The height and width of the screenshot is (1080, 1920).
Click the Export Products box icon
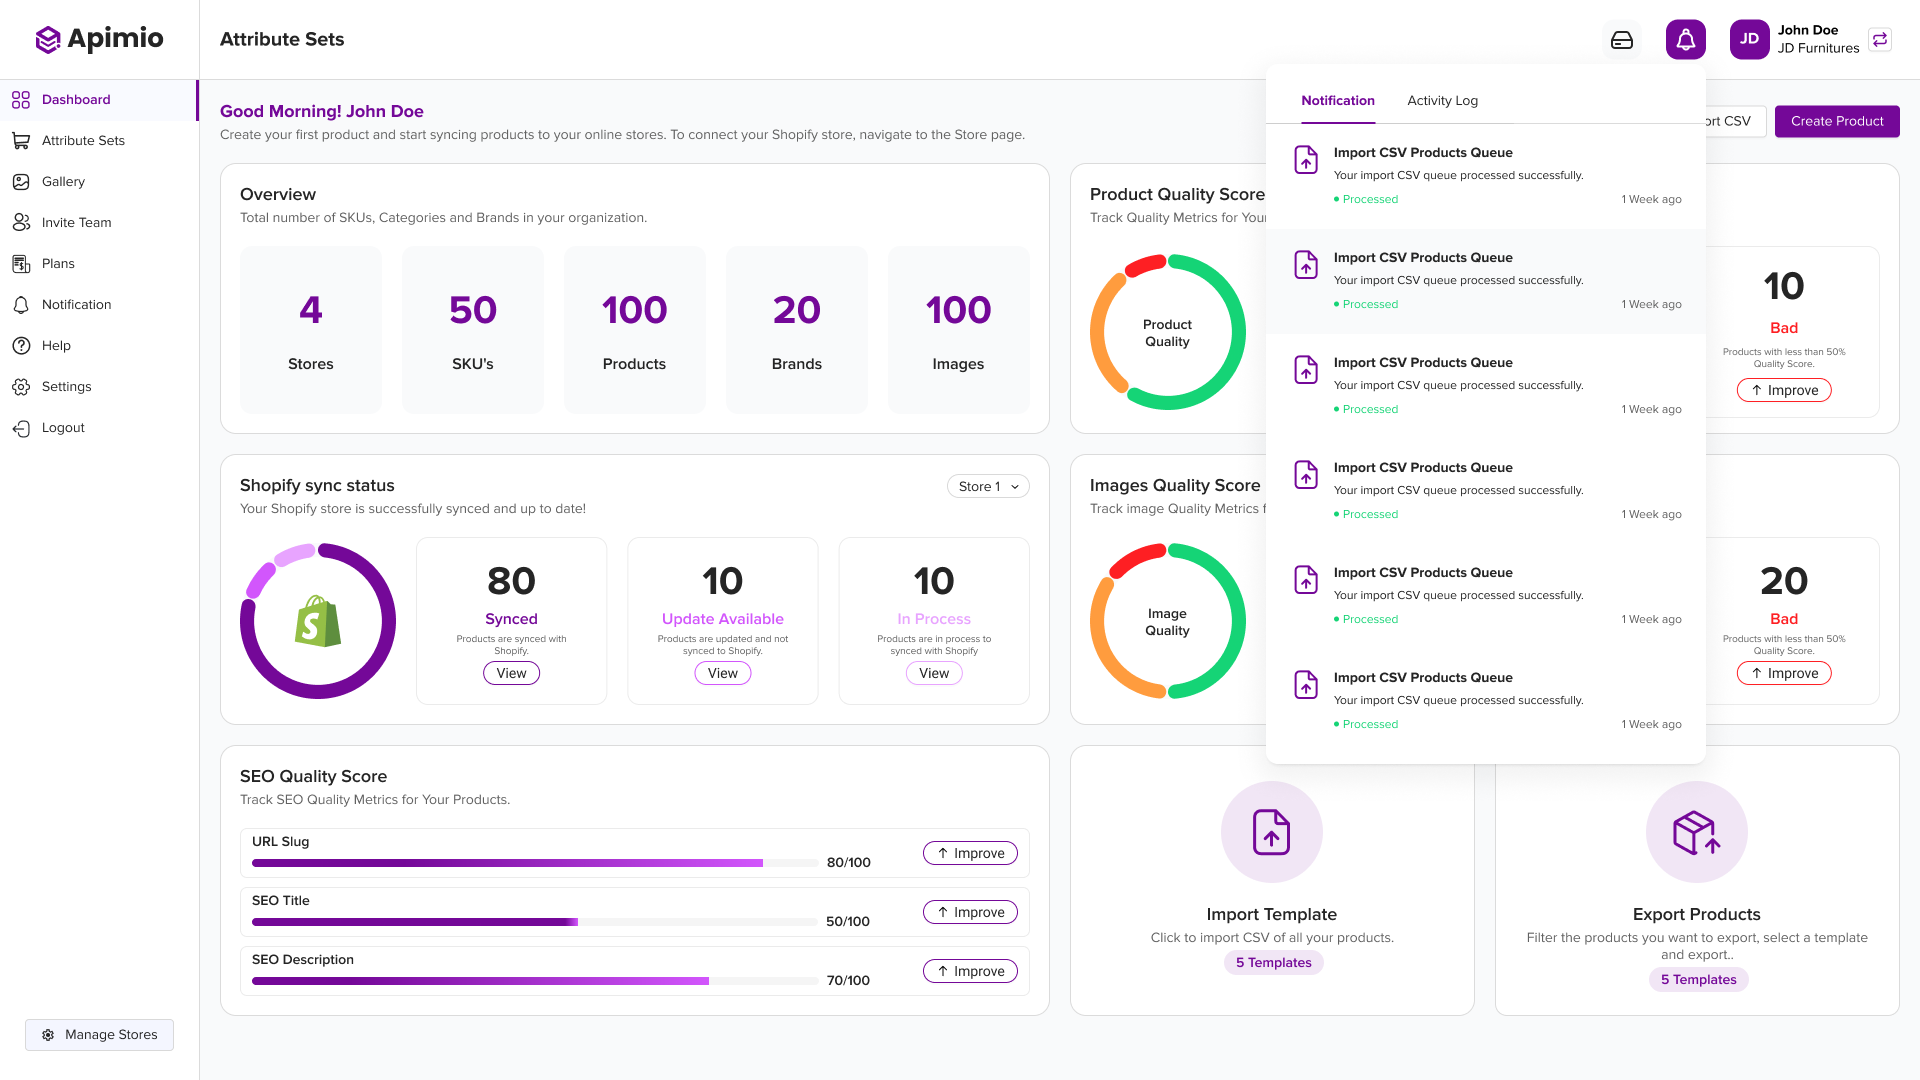point(1697,832)
